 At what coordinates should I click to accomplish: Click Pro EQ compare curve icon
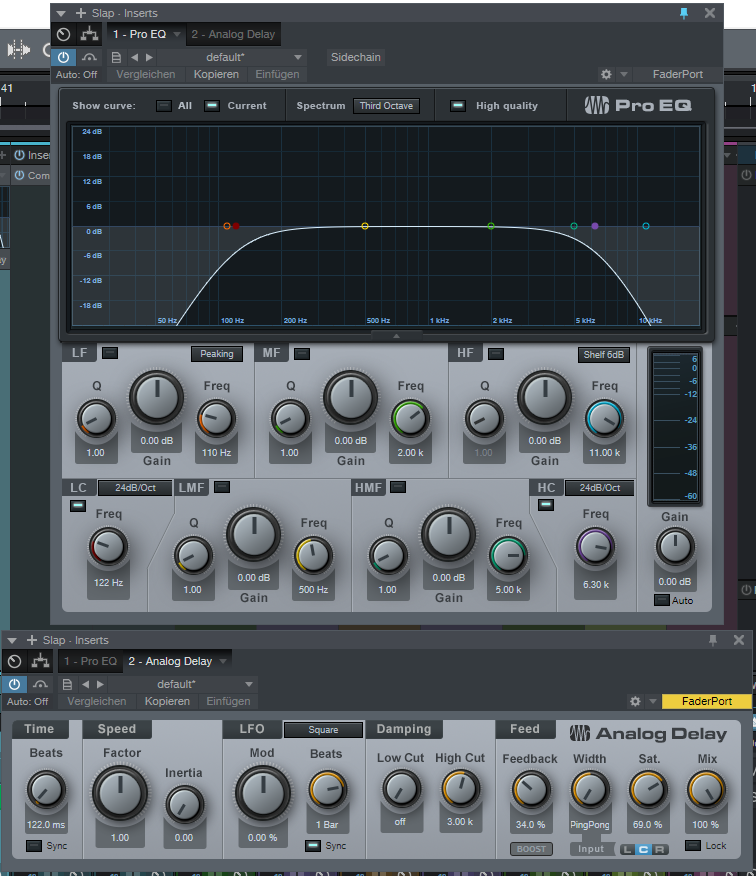(89, 57)
